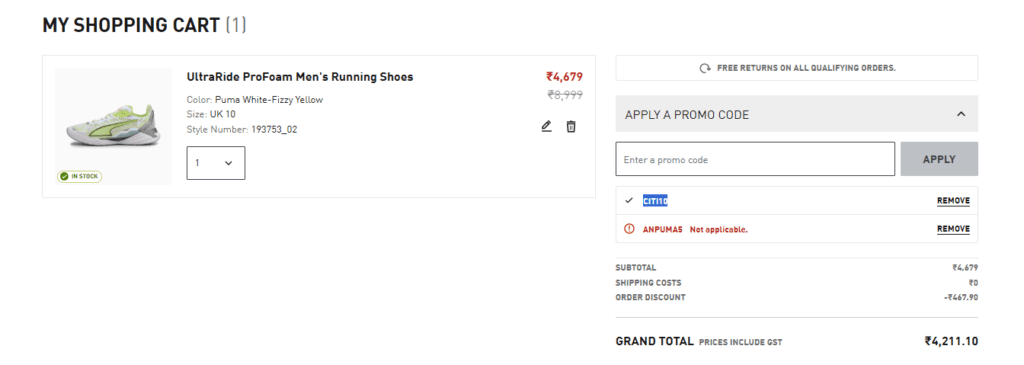1024x365 pixels.
Task: Click the red warning icon beside ANPUMA5
Action: pos(629,229)
